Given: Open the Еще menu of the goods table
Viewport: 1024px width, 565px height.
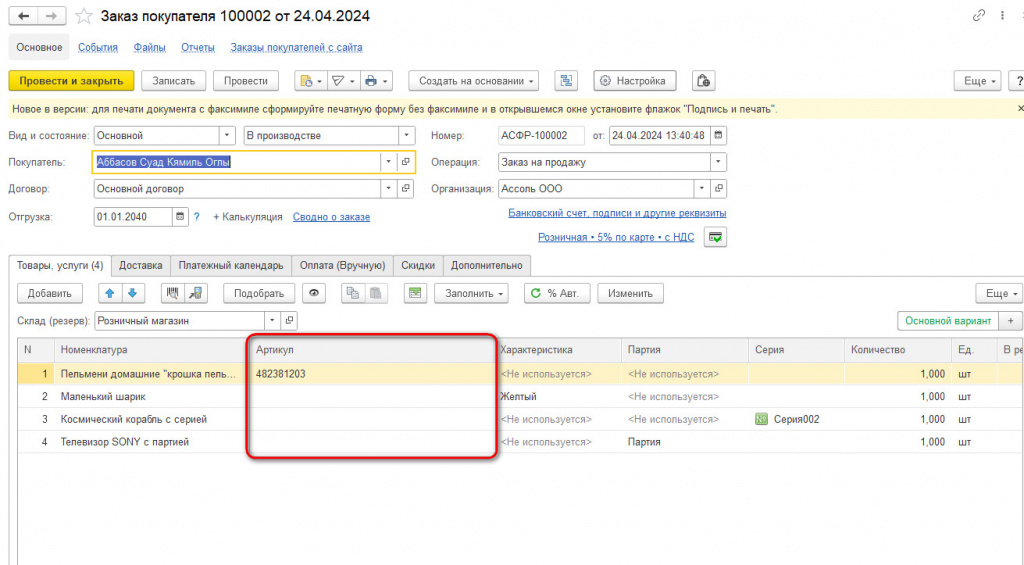Looking at the screenshot, I should pos(999,293).
